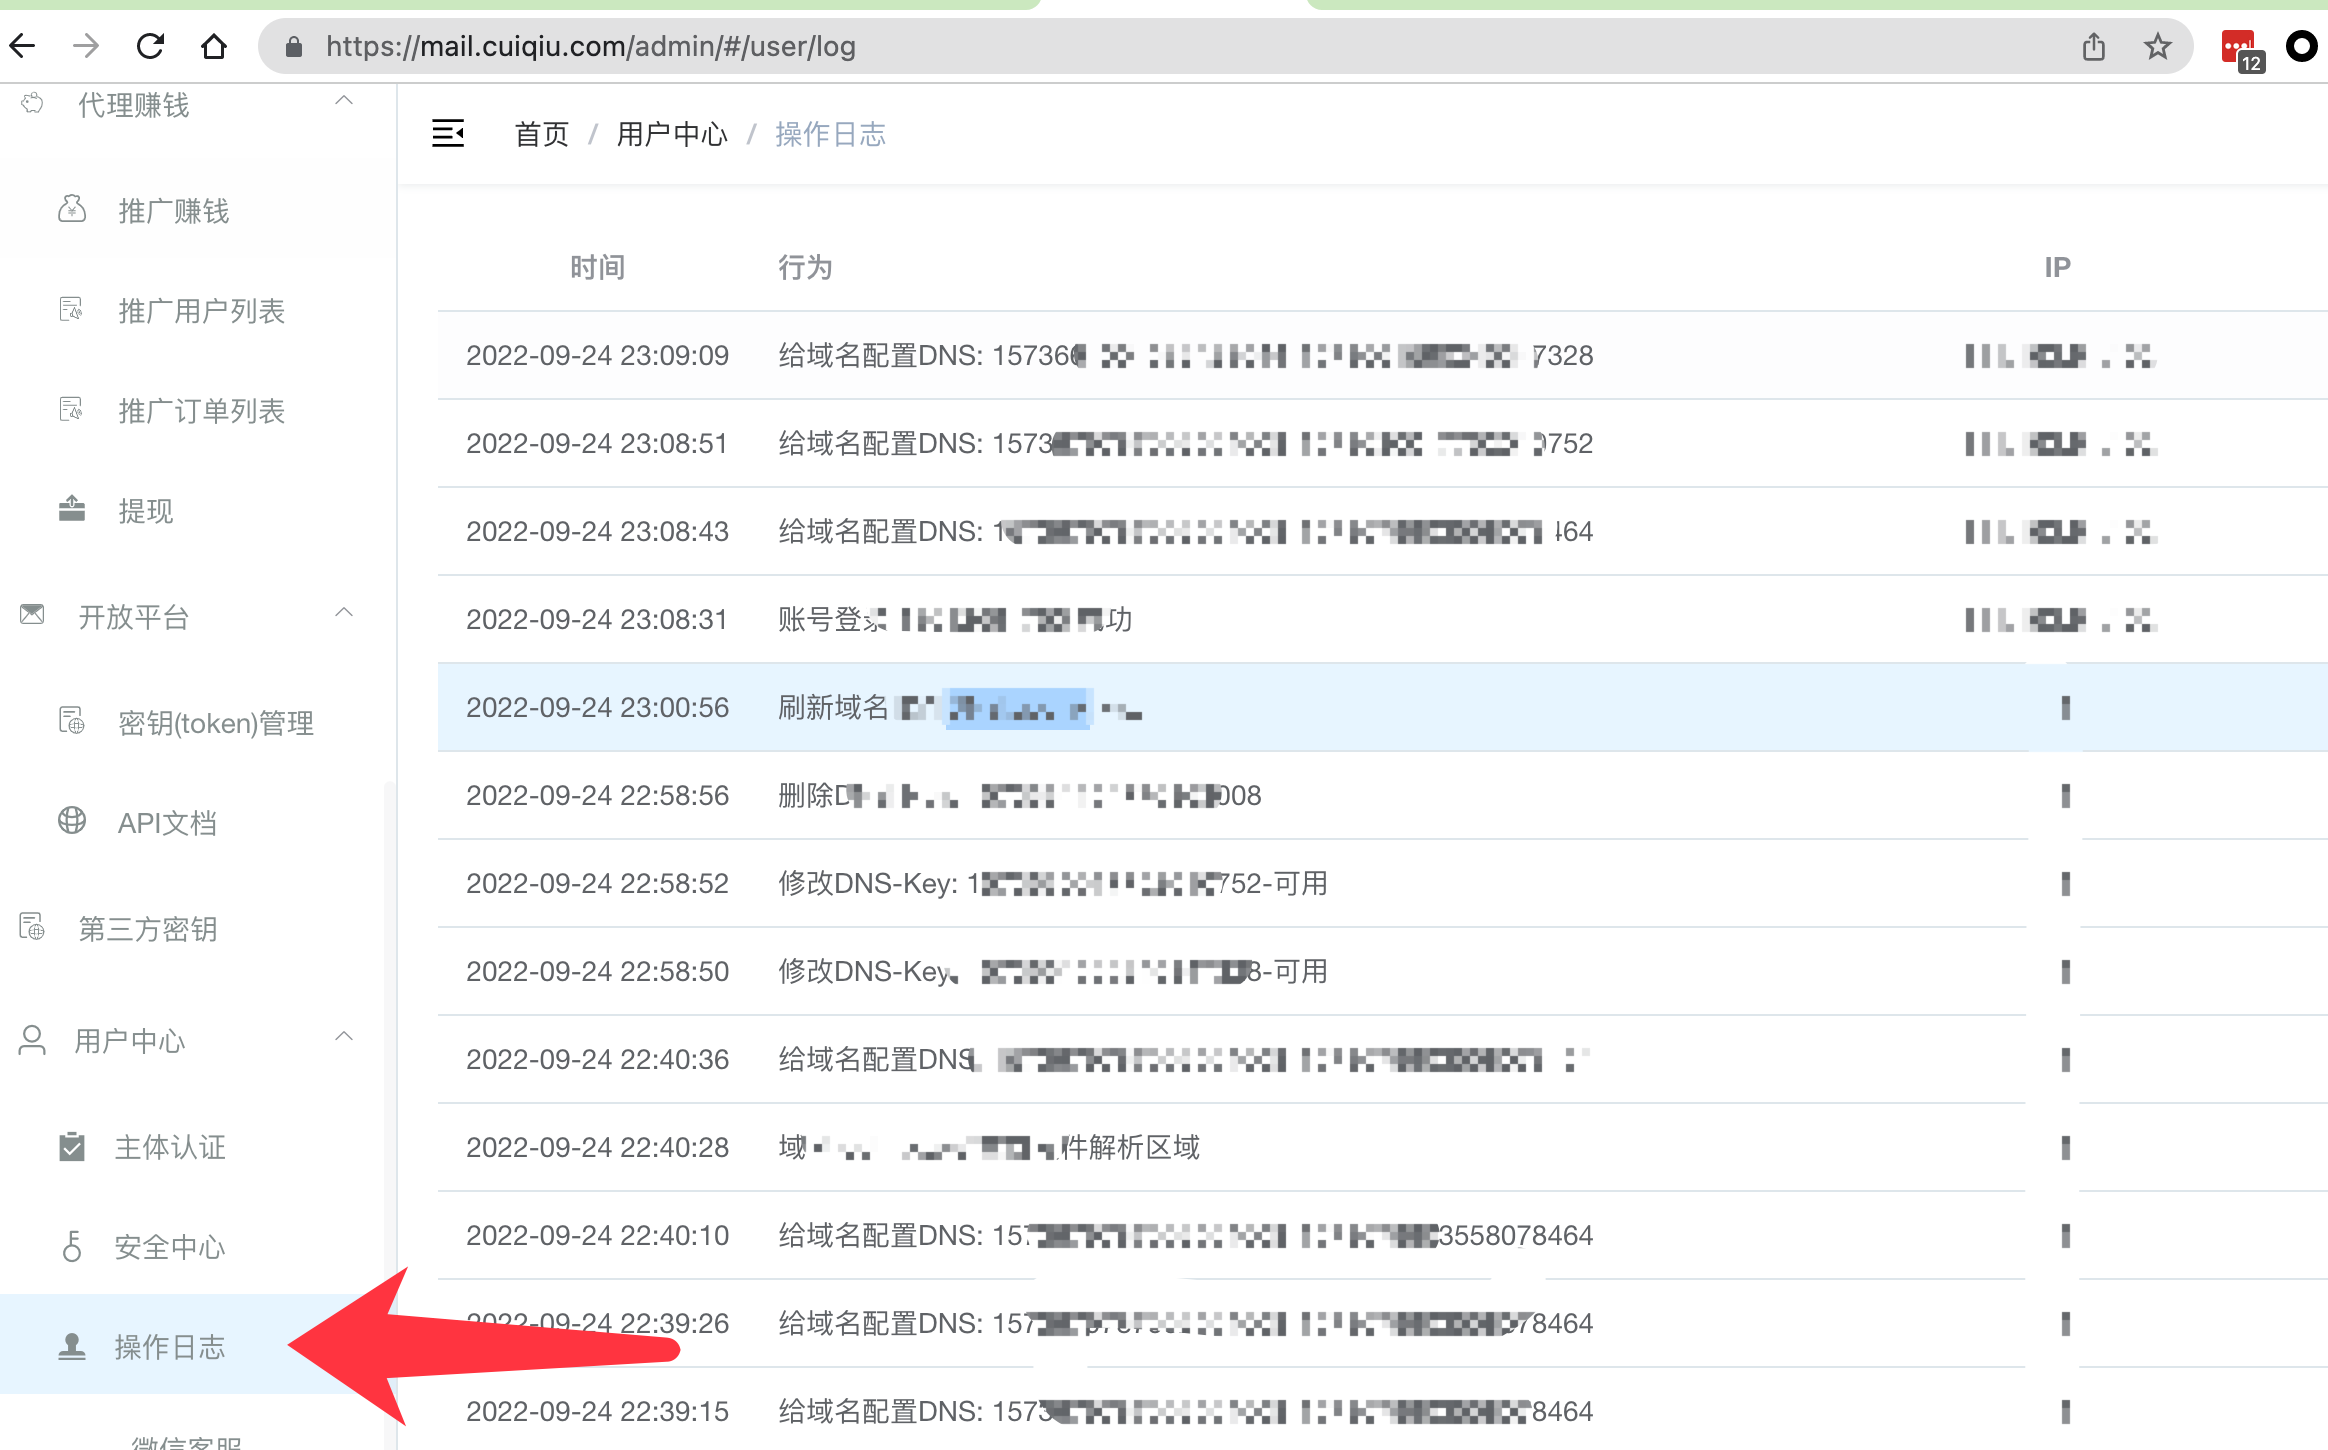Viewport: 2328px width, 1450px height.
Task: Bookmark page with the star icon
Action: click(x=2158, y=46)
